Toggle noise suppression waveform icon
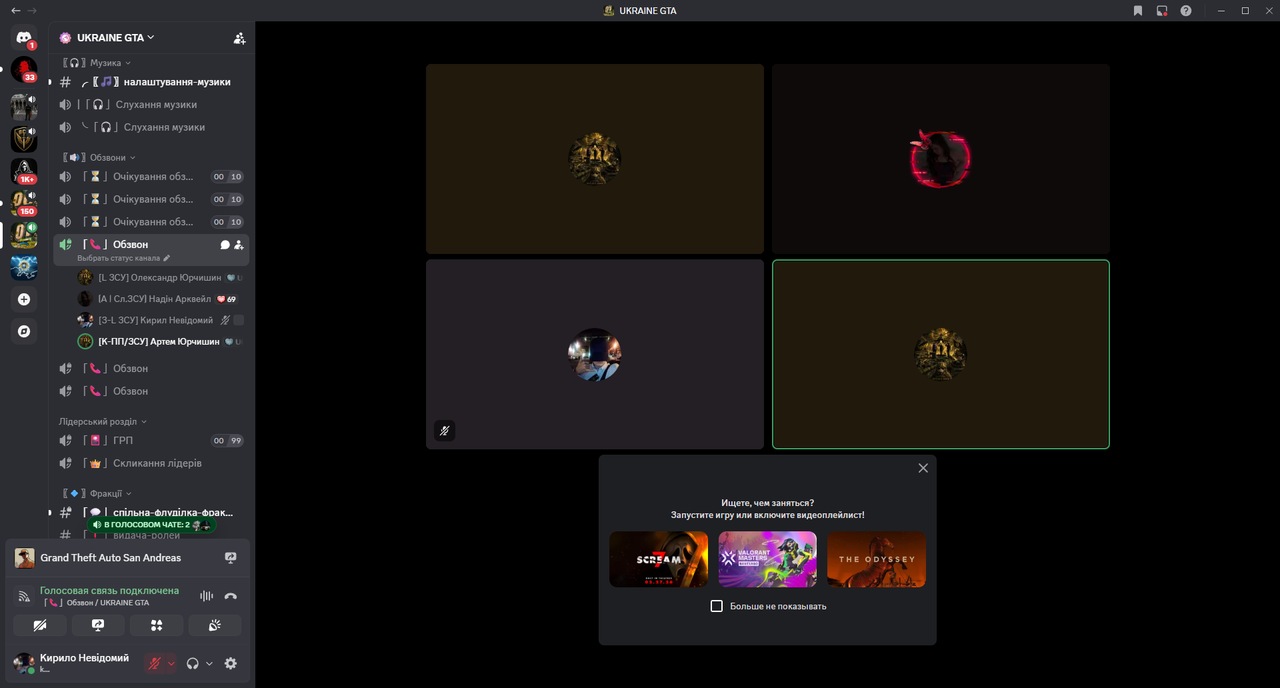1280x688 pixels. coord(206,596)
